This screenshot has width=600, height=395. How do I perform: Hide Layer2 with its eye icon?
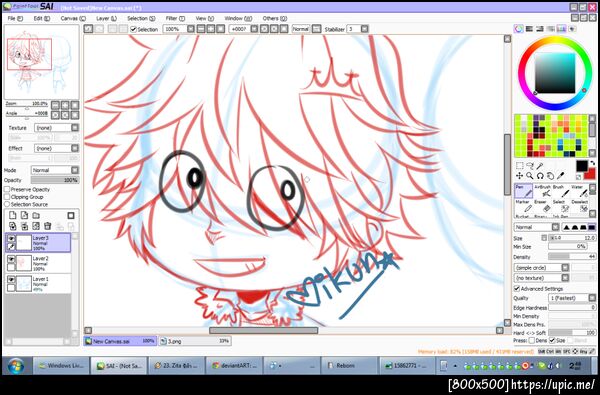(11, 259)
